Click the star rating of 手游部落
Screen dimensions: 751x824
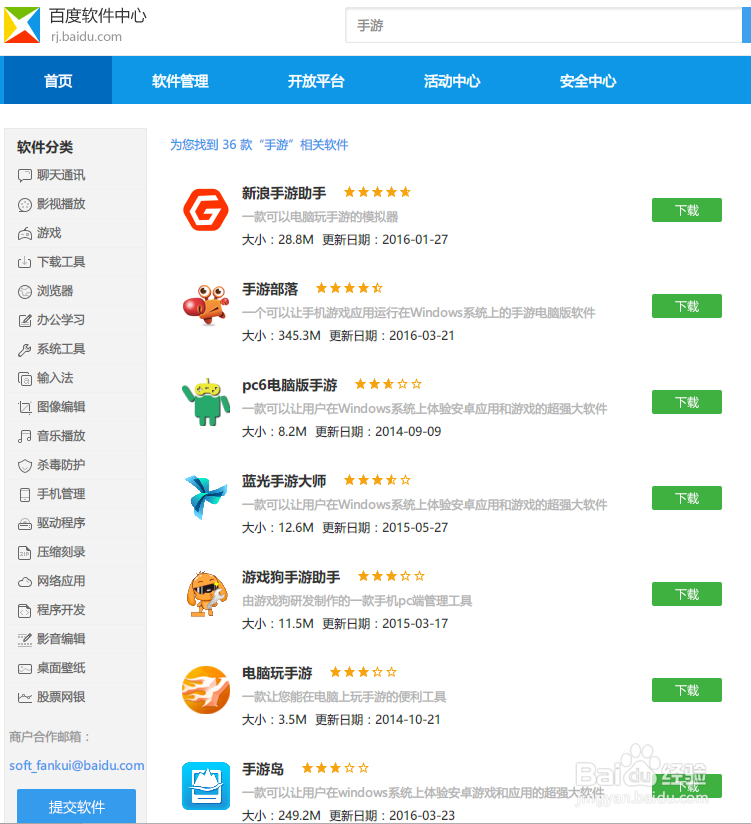[349, 288]
